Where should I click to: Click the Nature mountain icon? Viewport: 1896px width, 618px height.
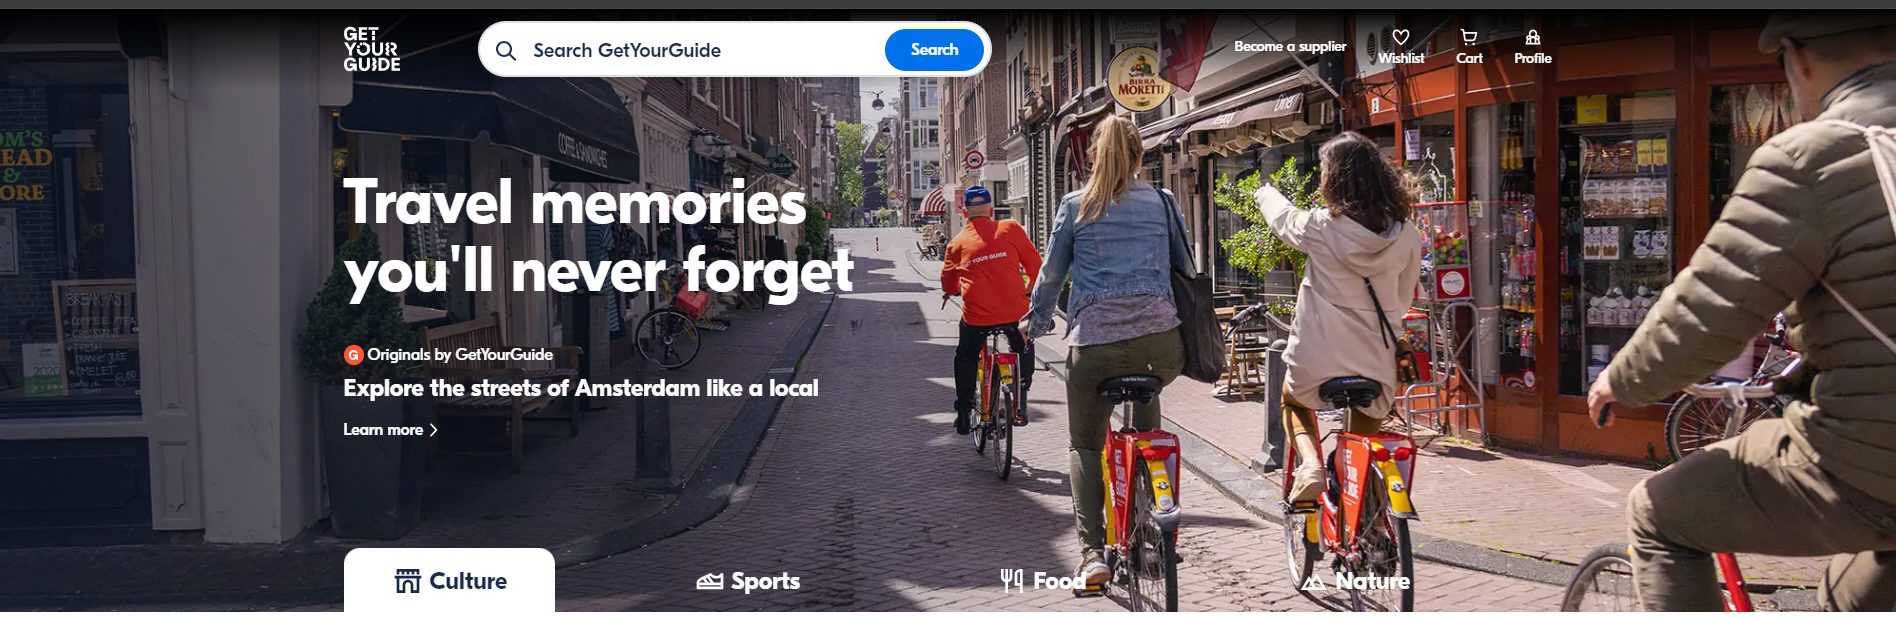click(x=1314, y=581)
